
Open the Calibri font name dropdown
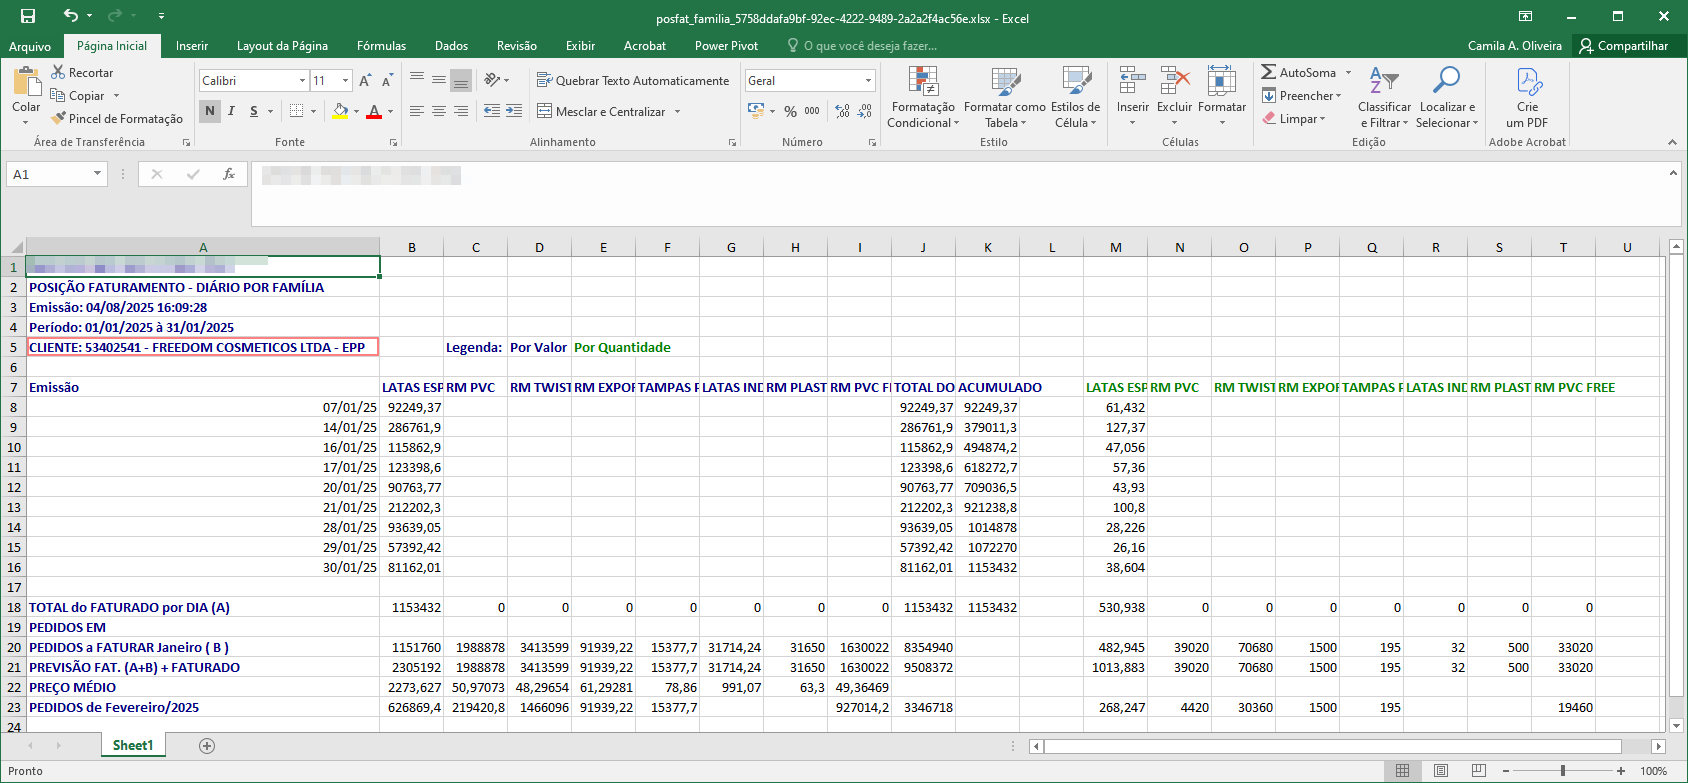click(302, 81)
